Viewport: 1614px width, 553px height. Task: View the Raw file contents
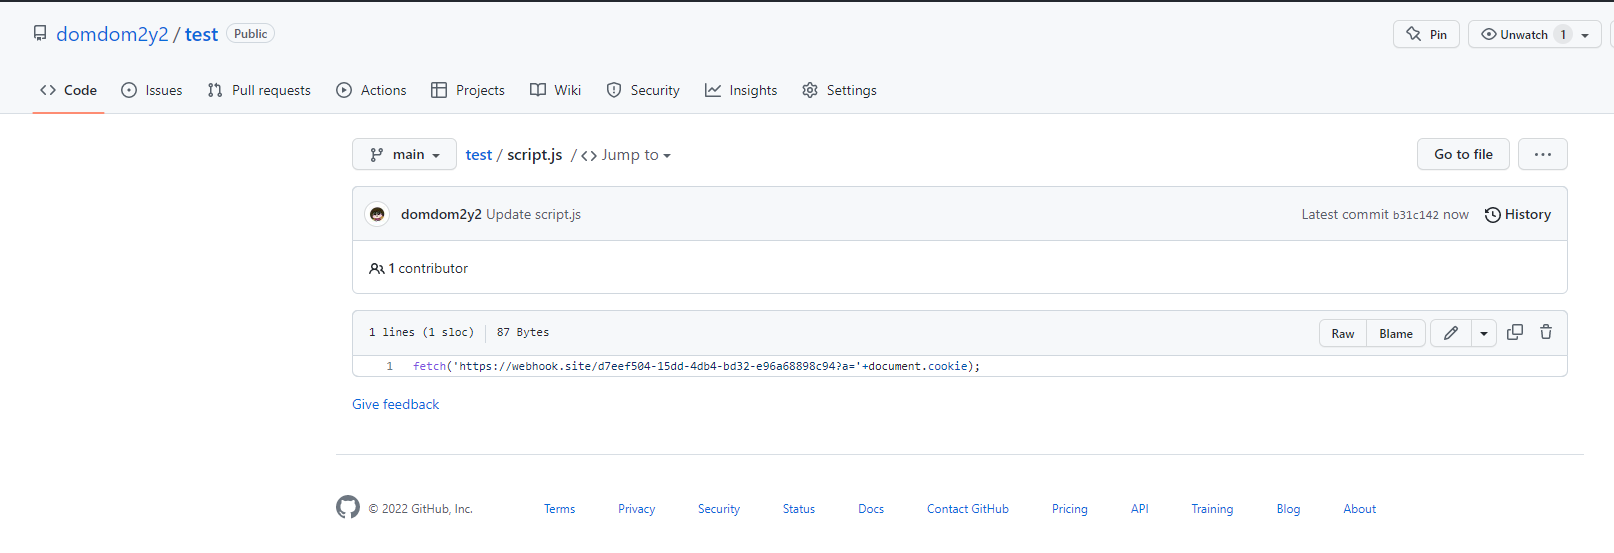tap(1343, 333)
